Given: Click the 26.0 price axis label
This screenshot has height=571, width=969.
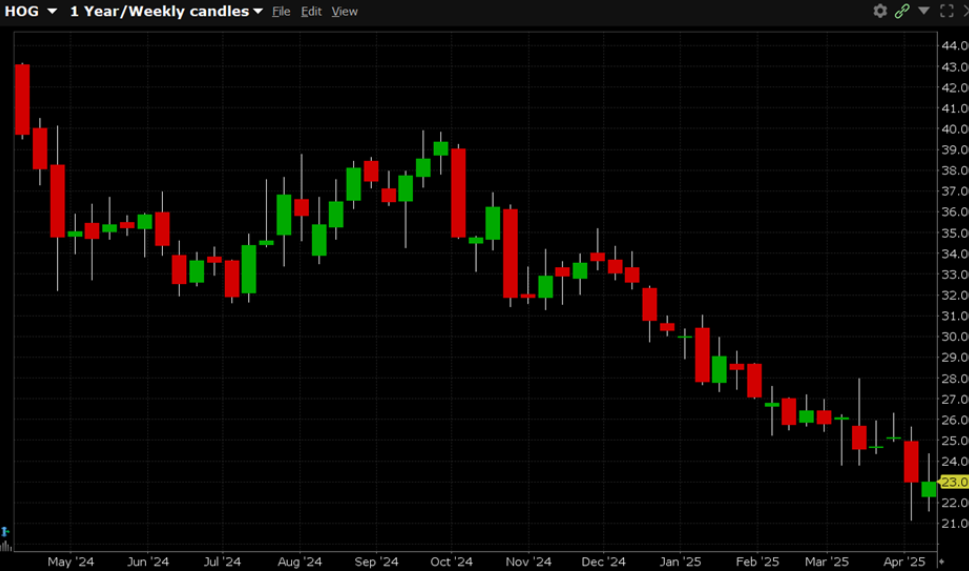Looking at the screenshot, I should tap(955, 420).
